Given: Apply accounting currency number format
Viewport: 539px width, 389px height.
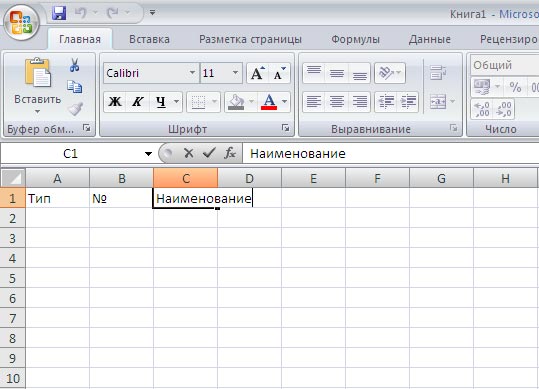Looking at the screenshot, I should (x=482, y=87).
